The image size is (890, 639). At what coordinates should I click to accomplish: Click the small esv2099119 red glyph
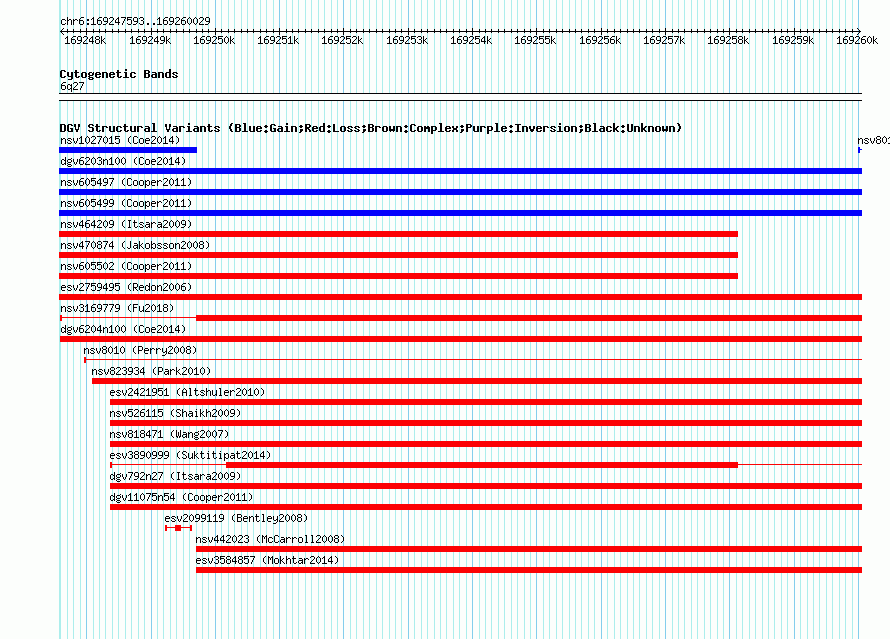click(x=178, y=528)
